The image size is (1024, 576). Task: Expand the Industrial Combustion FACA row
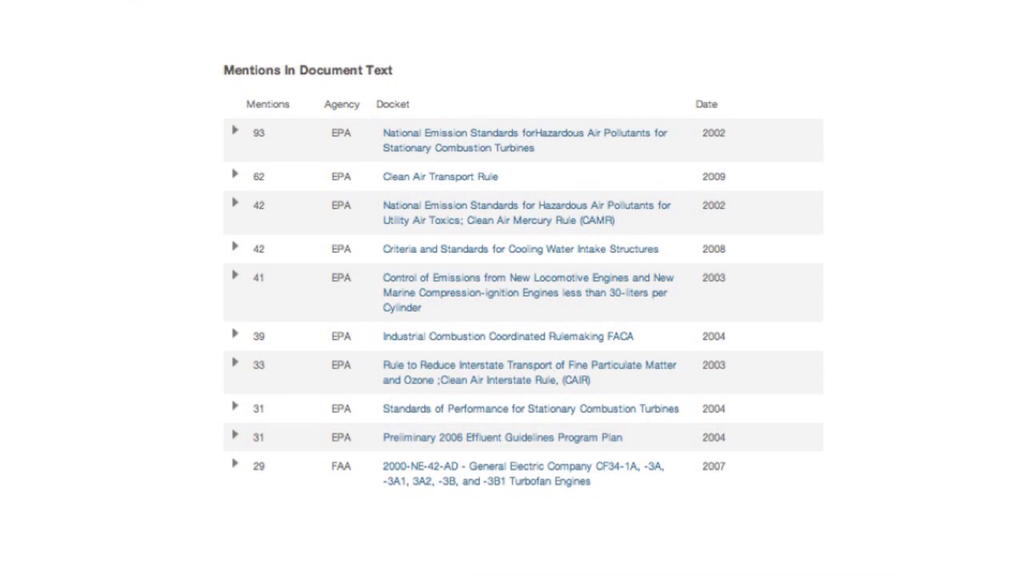click(x=235, y=334)
